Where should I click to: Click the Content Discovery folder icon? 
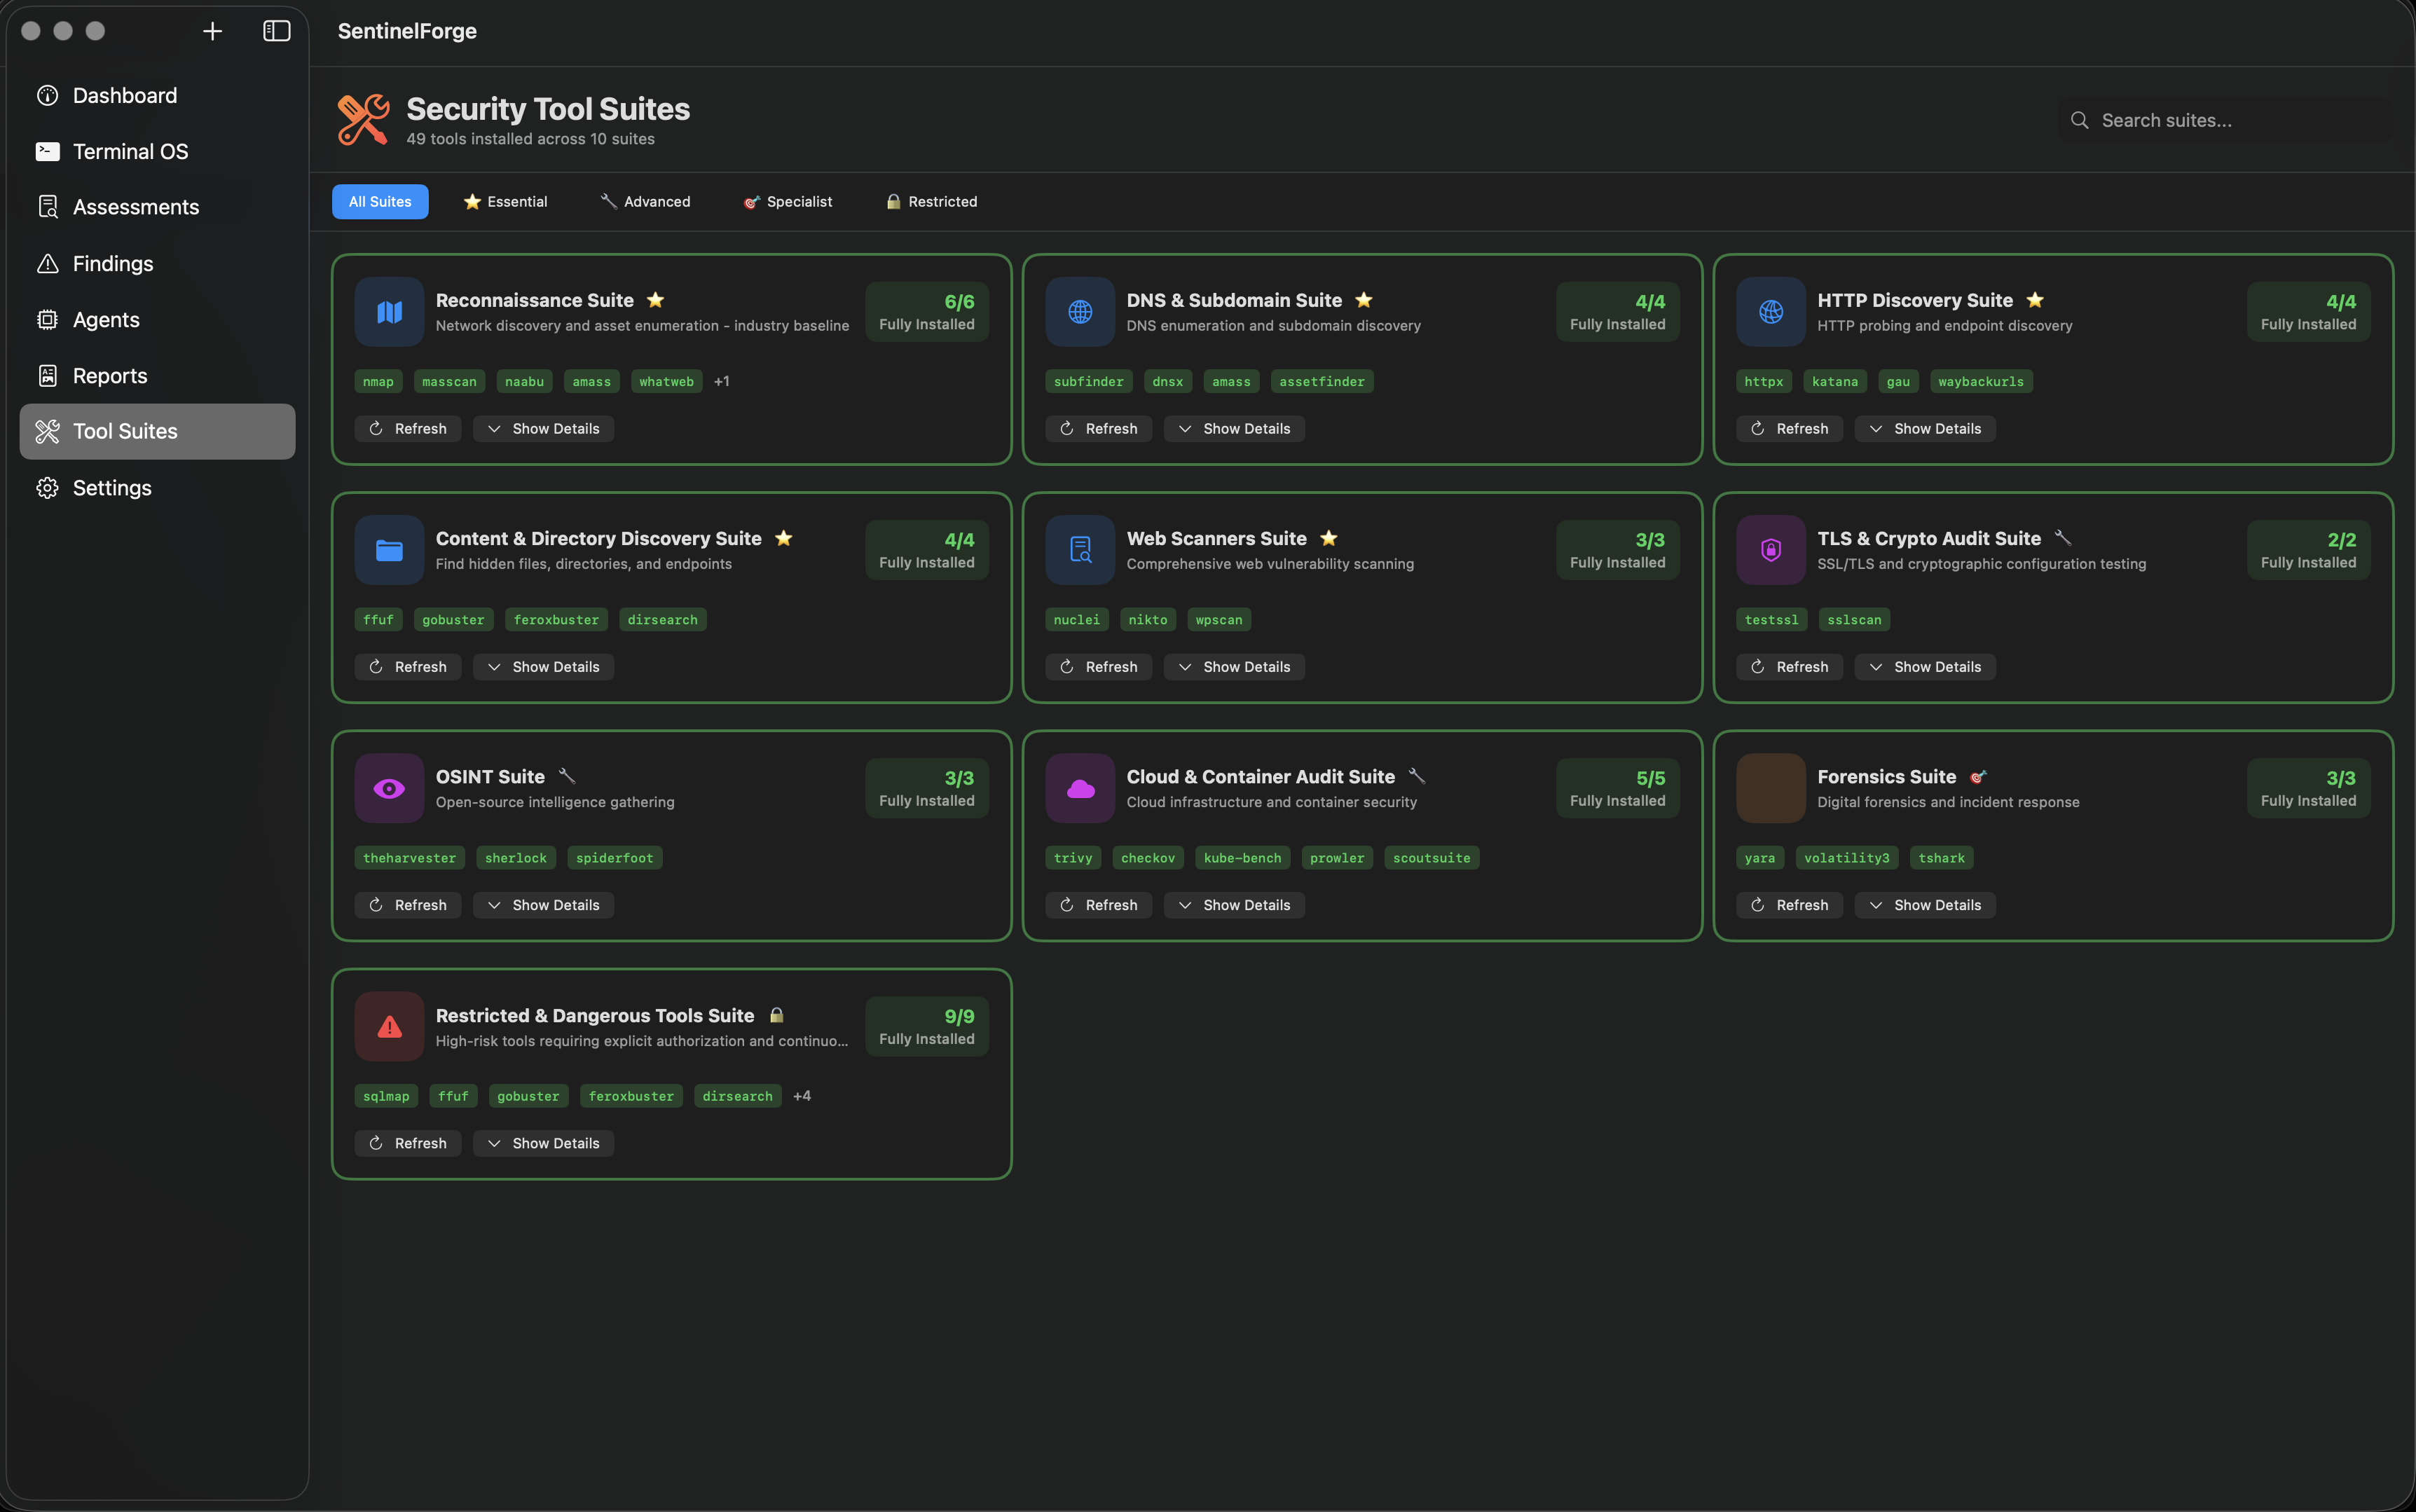point(389,550)
